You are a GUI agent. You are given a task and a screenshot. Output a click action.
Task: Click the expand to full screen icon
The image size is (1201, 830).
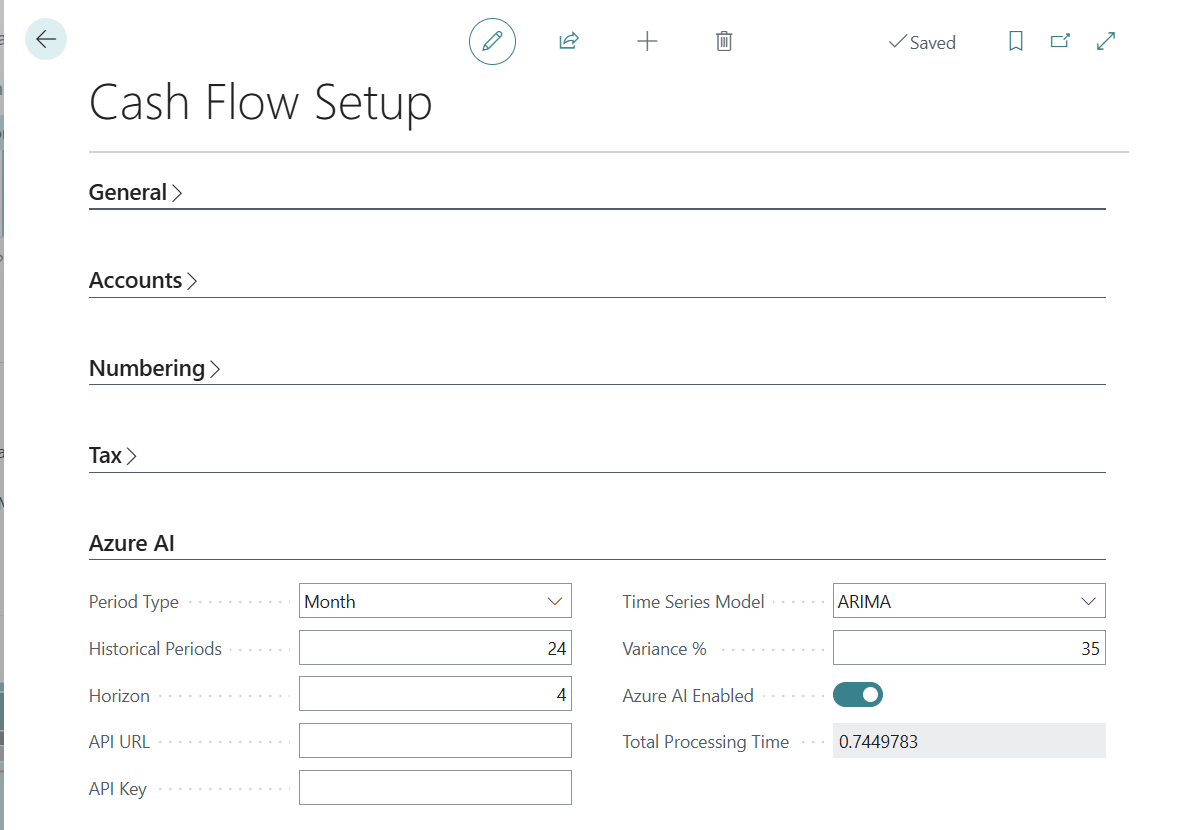[x=1106, y=42]
